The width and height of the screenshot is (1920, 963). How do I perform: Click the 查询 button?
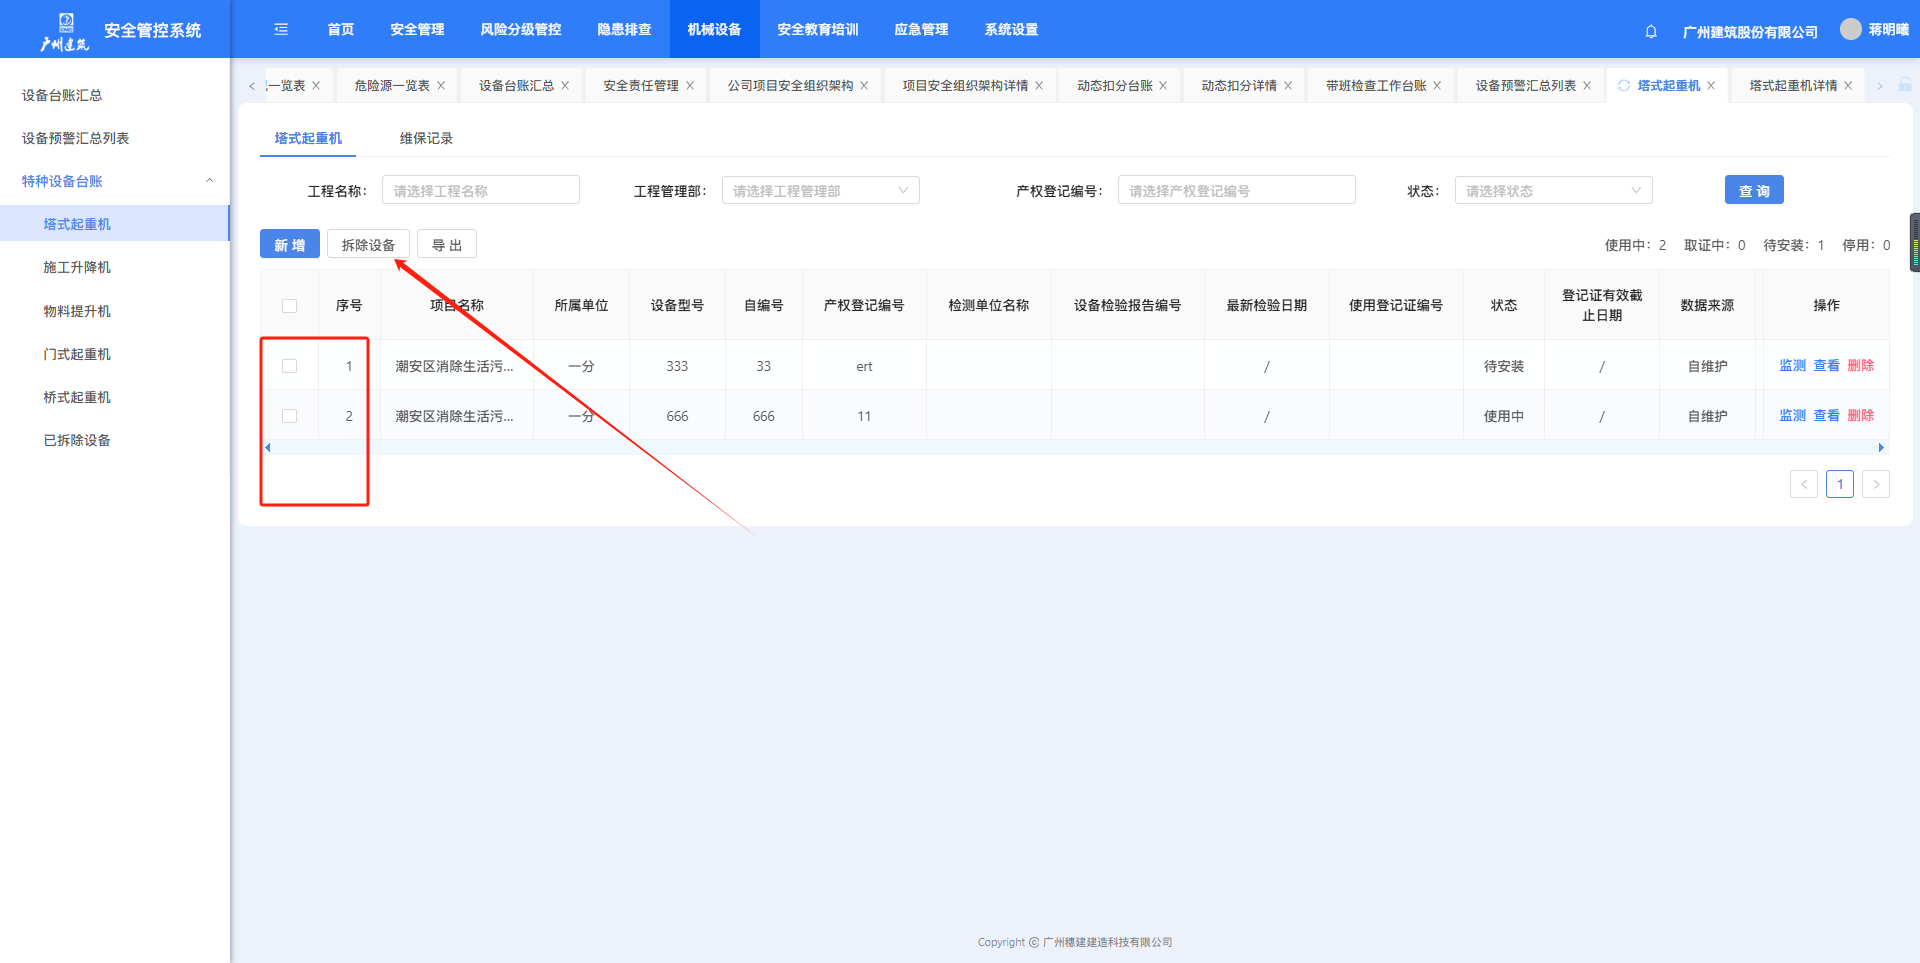[1753, 191]
